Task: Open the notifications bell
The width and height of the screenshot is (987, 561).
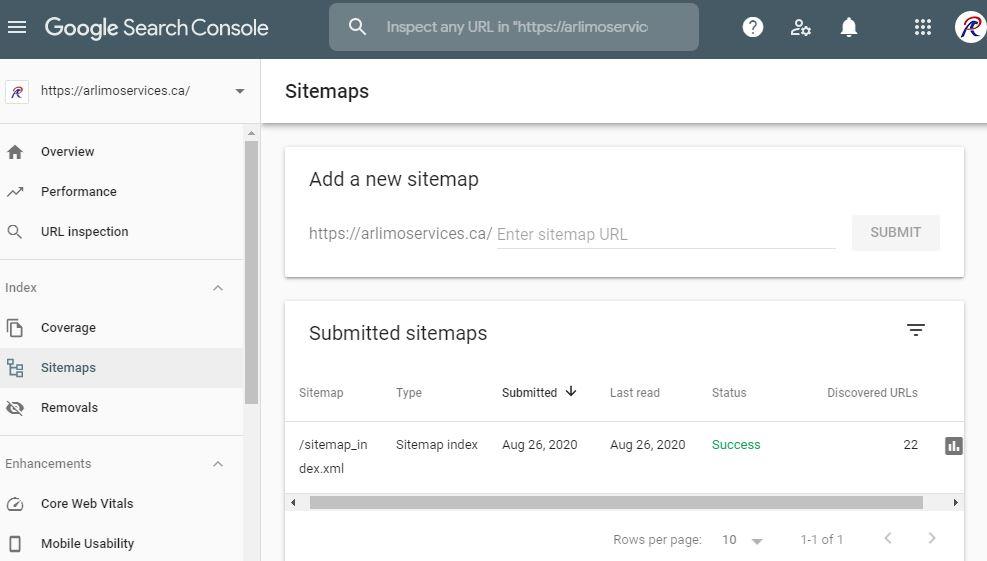Action: tap(849, 27)
